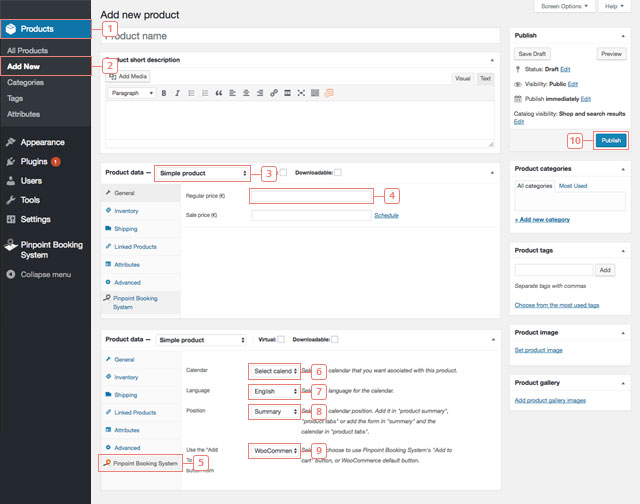Click the Italic formatting icon
This screenshot has width=640, height=504.
click(177, 93)
